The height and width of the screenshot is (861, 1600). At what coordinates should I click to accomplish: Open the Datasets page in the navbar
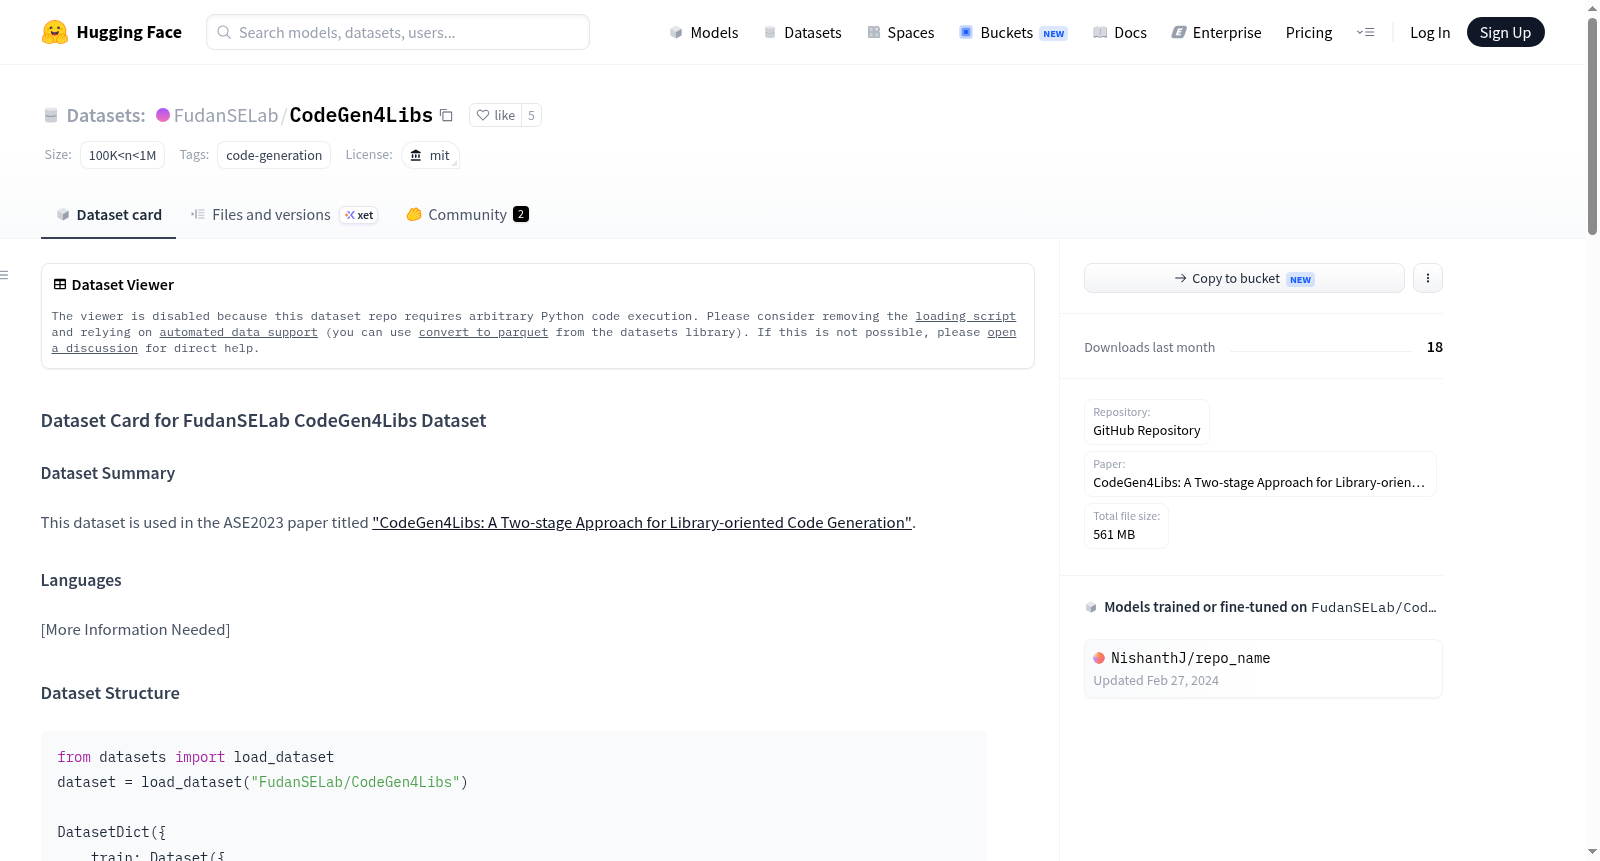click(x=802, y=32)
